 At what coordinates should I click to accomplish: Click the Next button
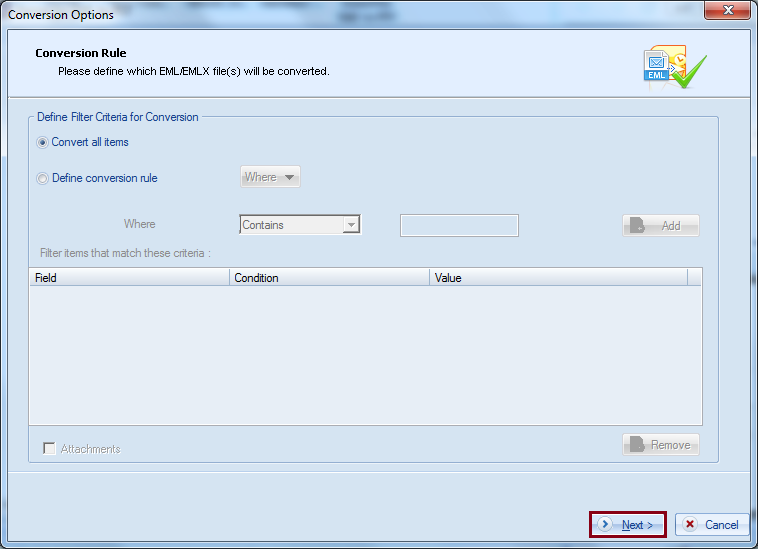628,524
